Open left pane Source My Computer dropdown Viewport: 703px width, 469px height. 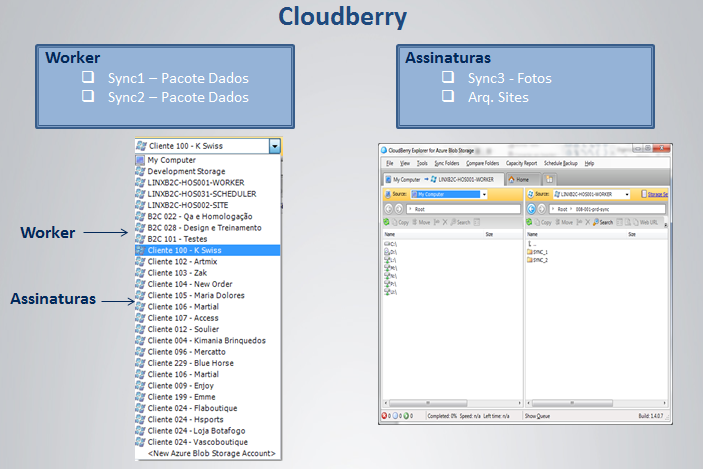(484, 194)
